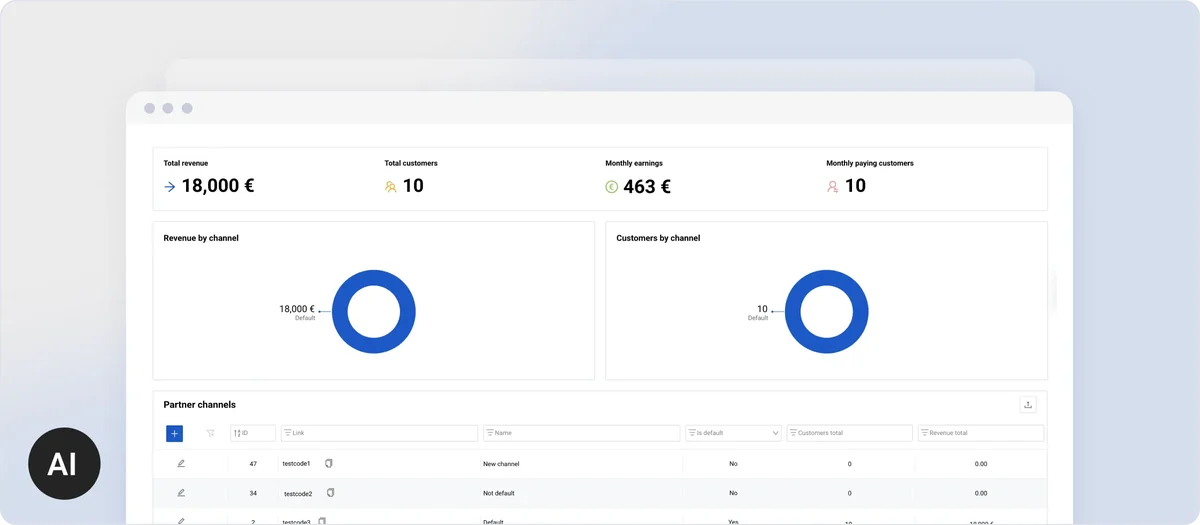This screenshot has height=525, width=1200.
Task: Click the Monthly earnings euro icon
Action: click(612, 186)
